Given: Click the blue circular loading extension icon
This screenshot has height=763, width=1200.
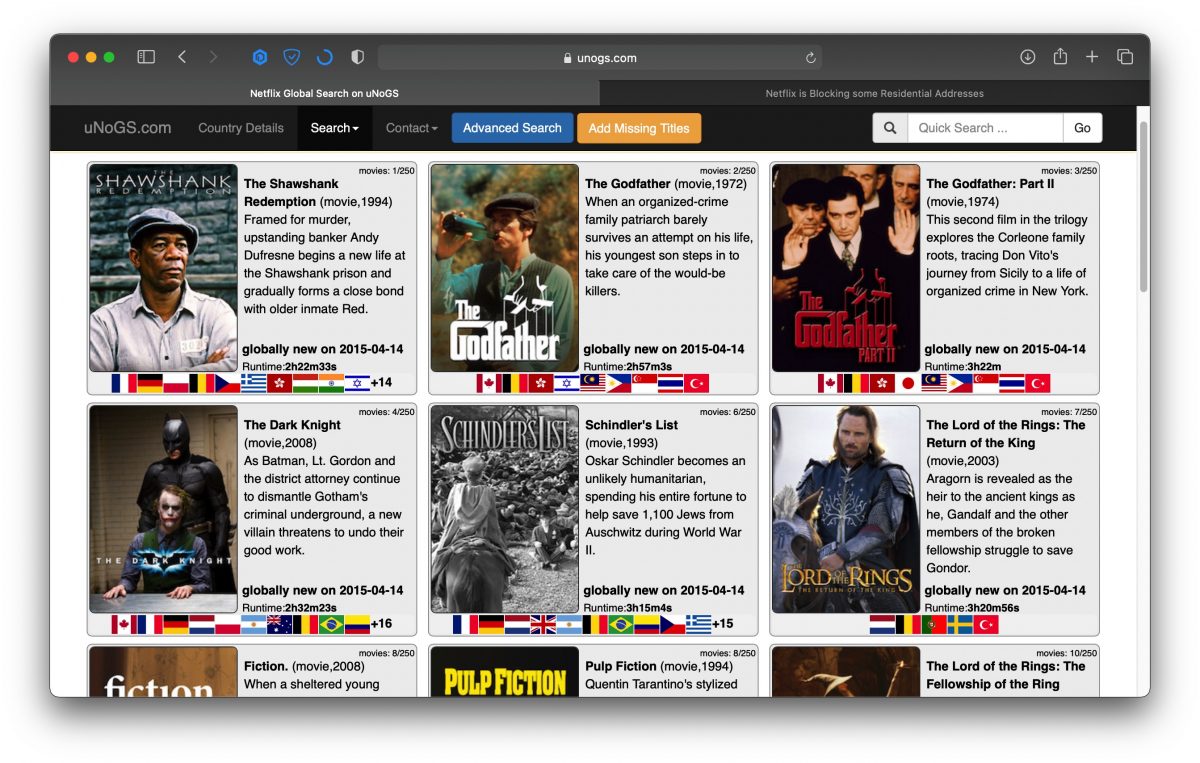Looking at the screenshot, I should 324,57.
